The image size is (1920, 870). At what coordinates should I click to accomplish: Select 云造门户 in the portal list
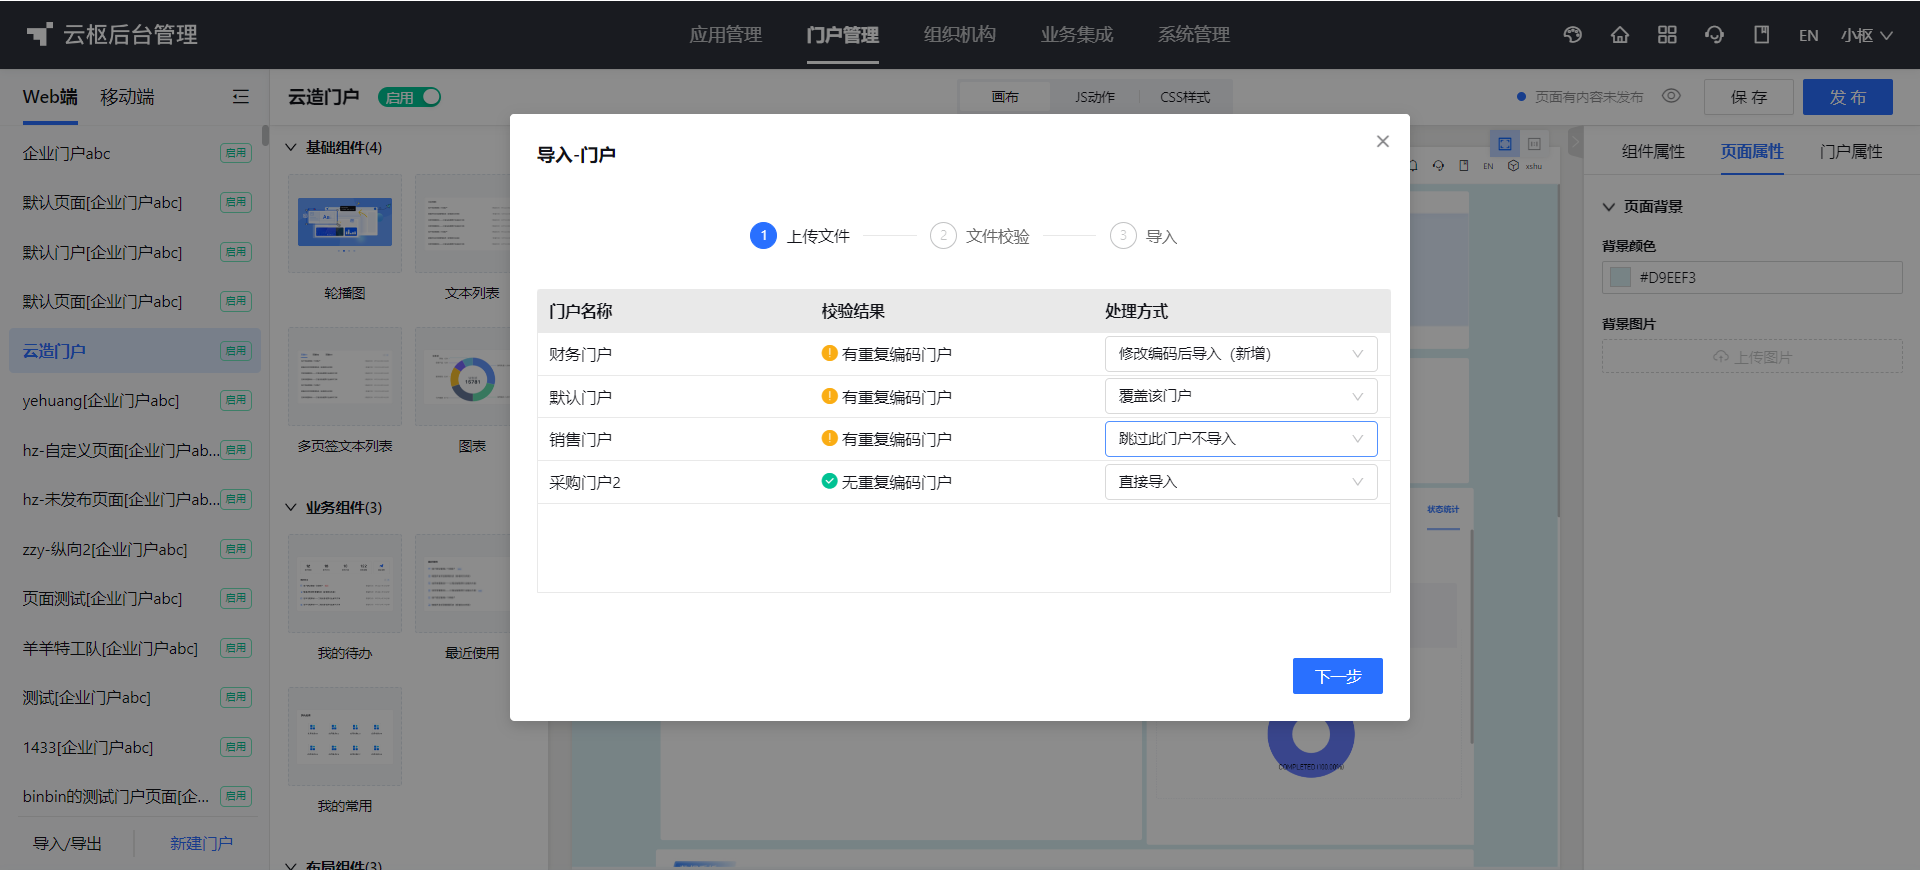(x=135, y=351)
